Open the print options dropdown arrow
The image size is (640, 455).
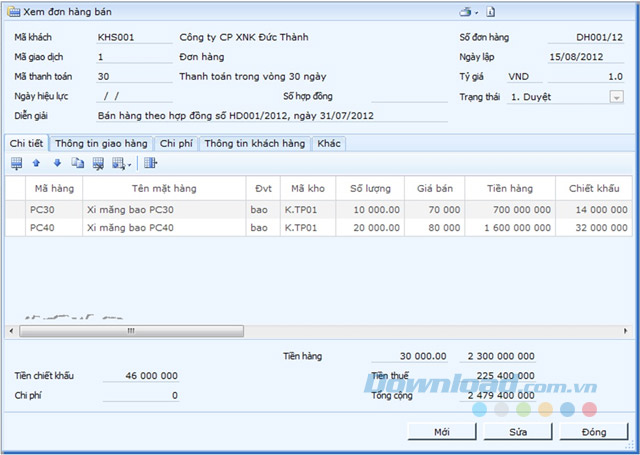[476, 13]
